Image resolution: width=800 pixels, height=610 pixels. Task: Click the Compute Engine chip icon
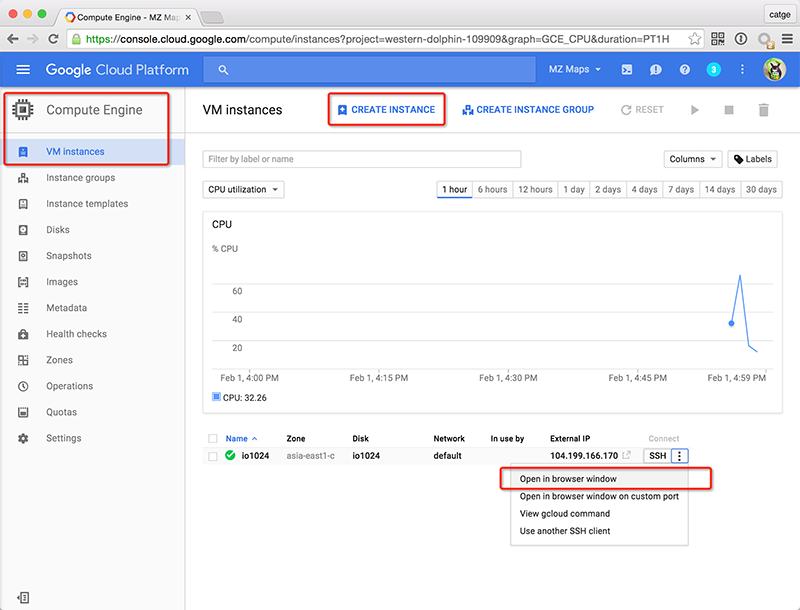tap(23, 110)
